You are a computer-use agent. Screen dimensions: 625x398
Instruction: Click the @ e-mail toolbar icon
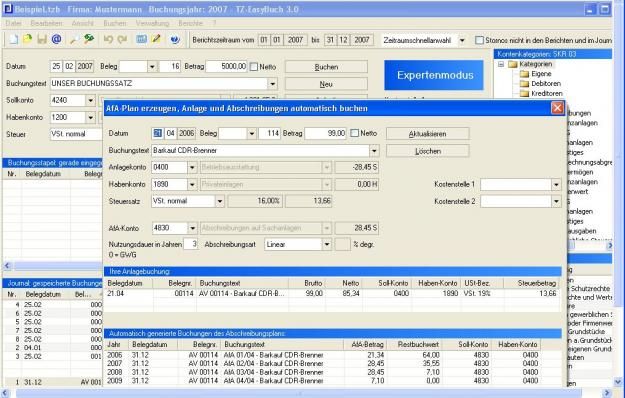[57, 39]
